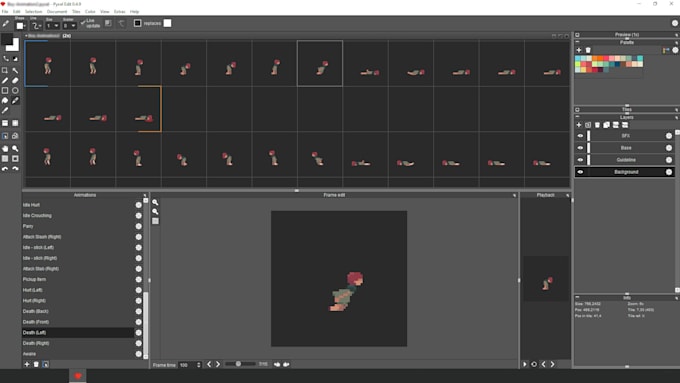Open the brush Size dropdown
Screen dimensions: 680x383
[52, 26]
